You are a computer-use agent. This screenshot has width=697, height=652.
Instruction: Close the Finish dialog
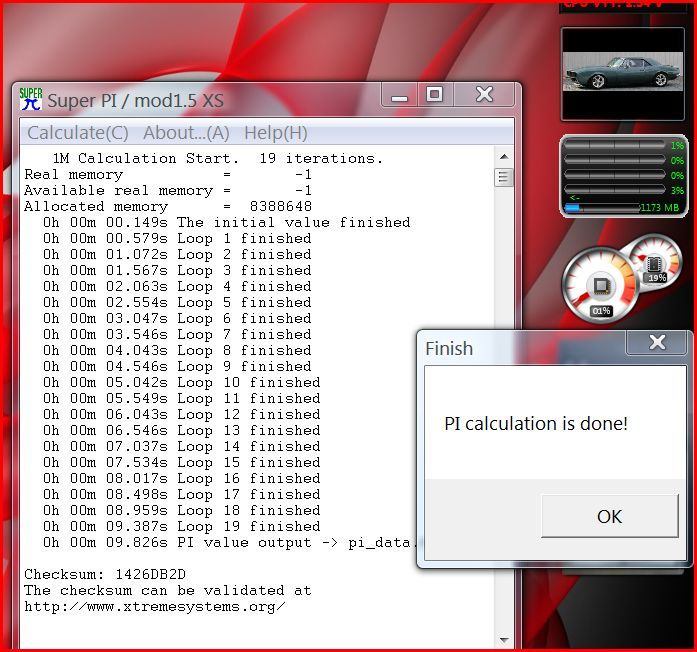(x=657, y=342)
